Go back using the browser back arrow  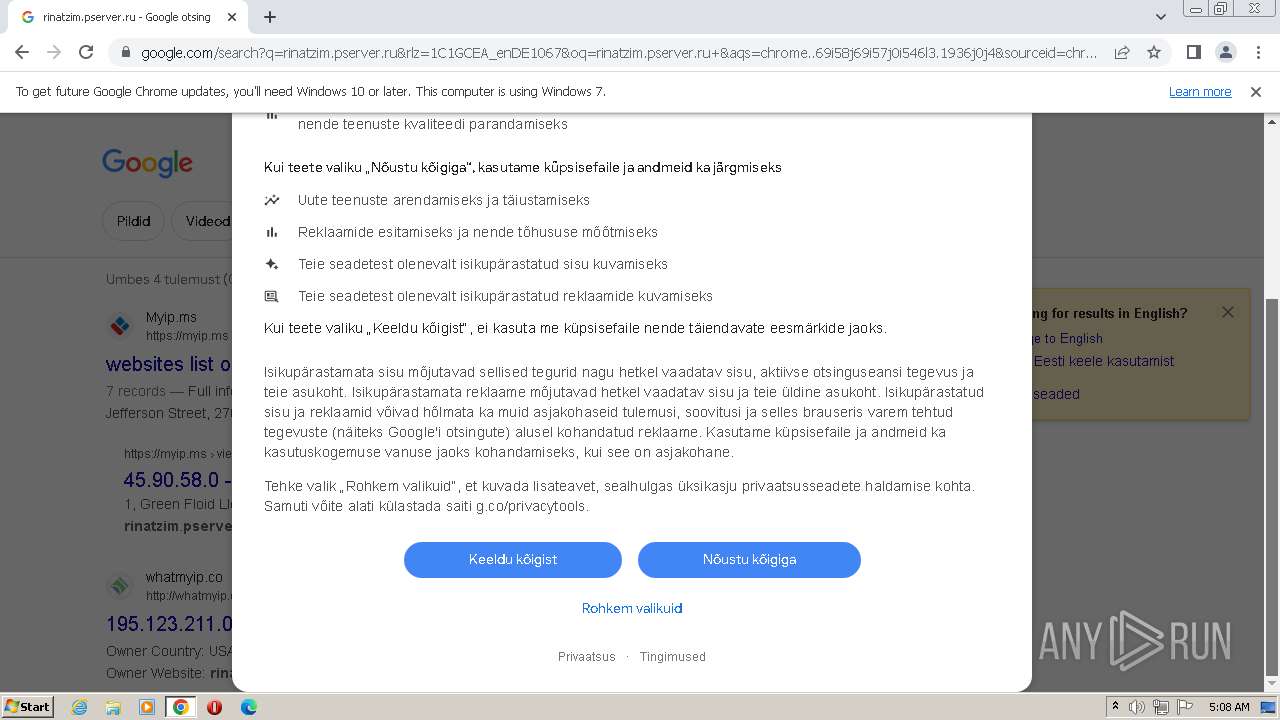click(22, 52)
